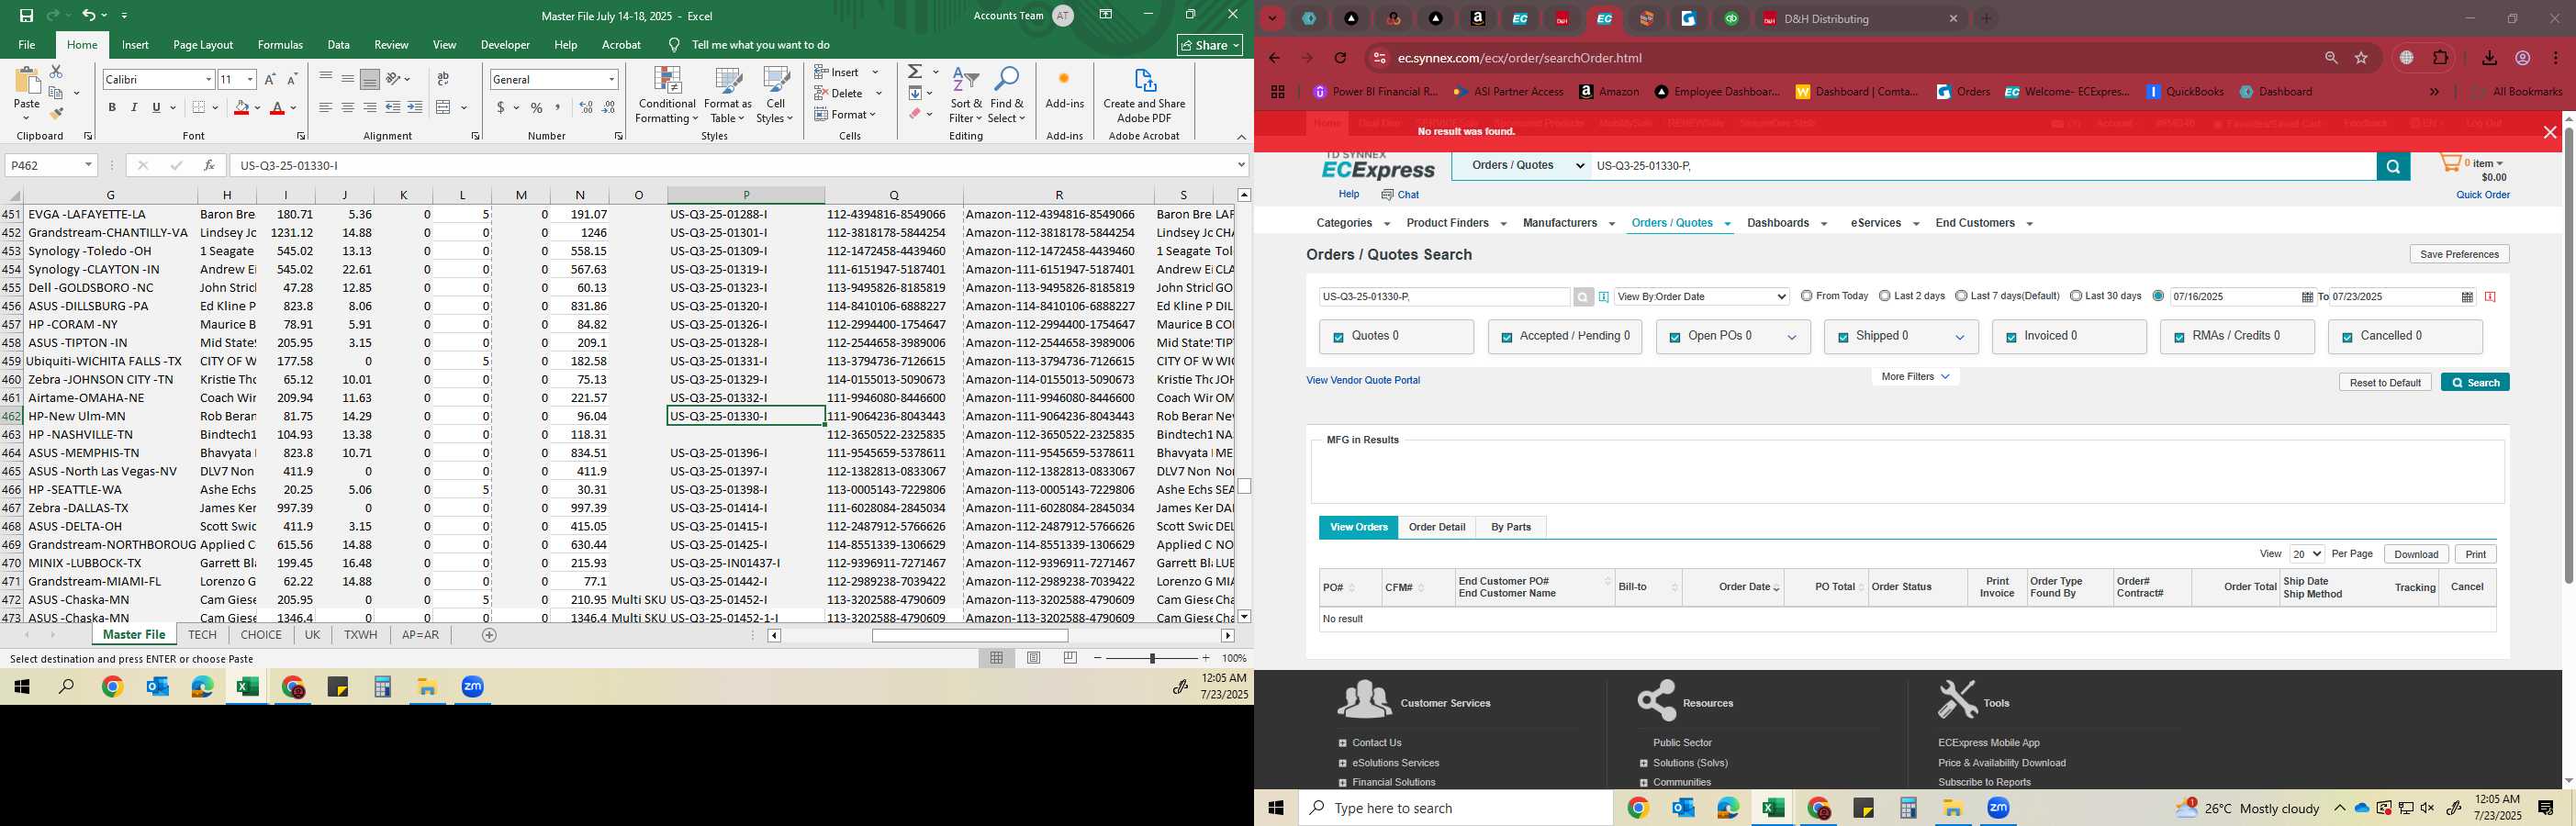Click the Insert Function fx icon
2576x826 pixels.
[x=209, y=165]
